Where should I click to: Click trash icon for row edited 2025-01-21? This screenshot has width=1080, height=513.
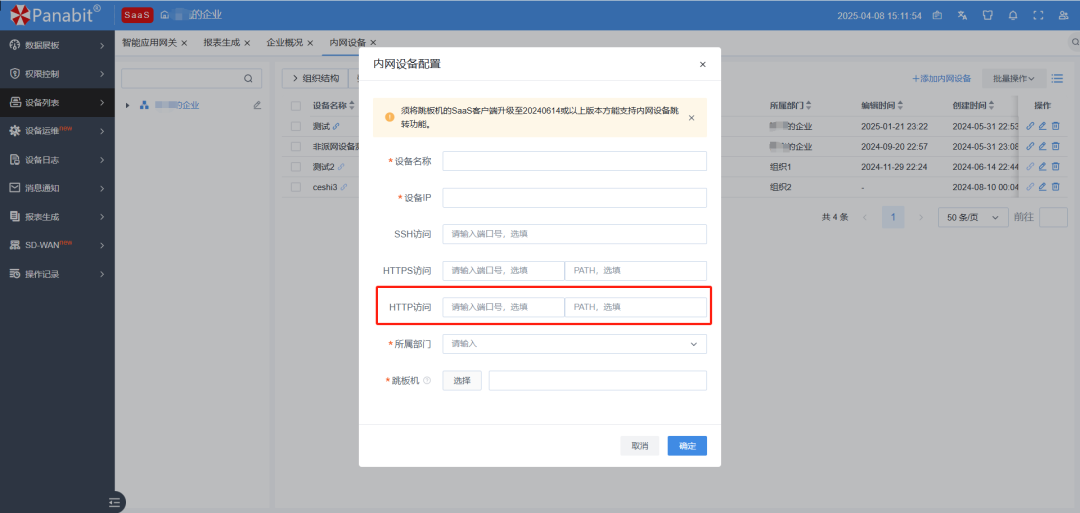click(1055, 127)
